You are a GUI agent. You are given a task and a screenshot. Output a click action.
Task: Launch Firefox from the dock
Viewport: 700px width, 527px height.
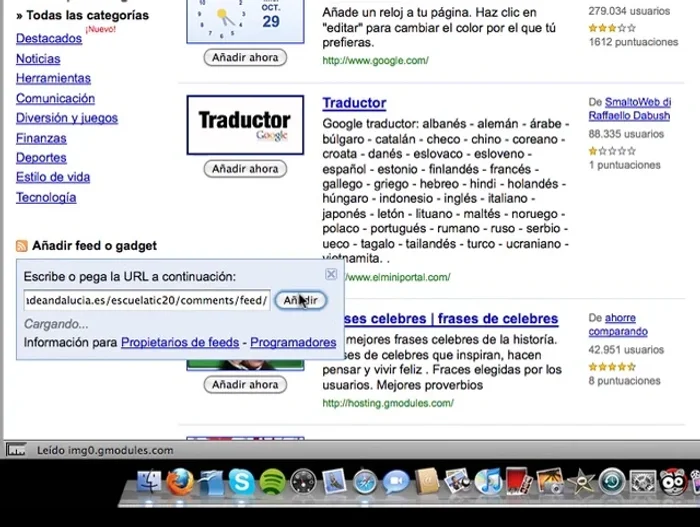point(180,482)
